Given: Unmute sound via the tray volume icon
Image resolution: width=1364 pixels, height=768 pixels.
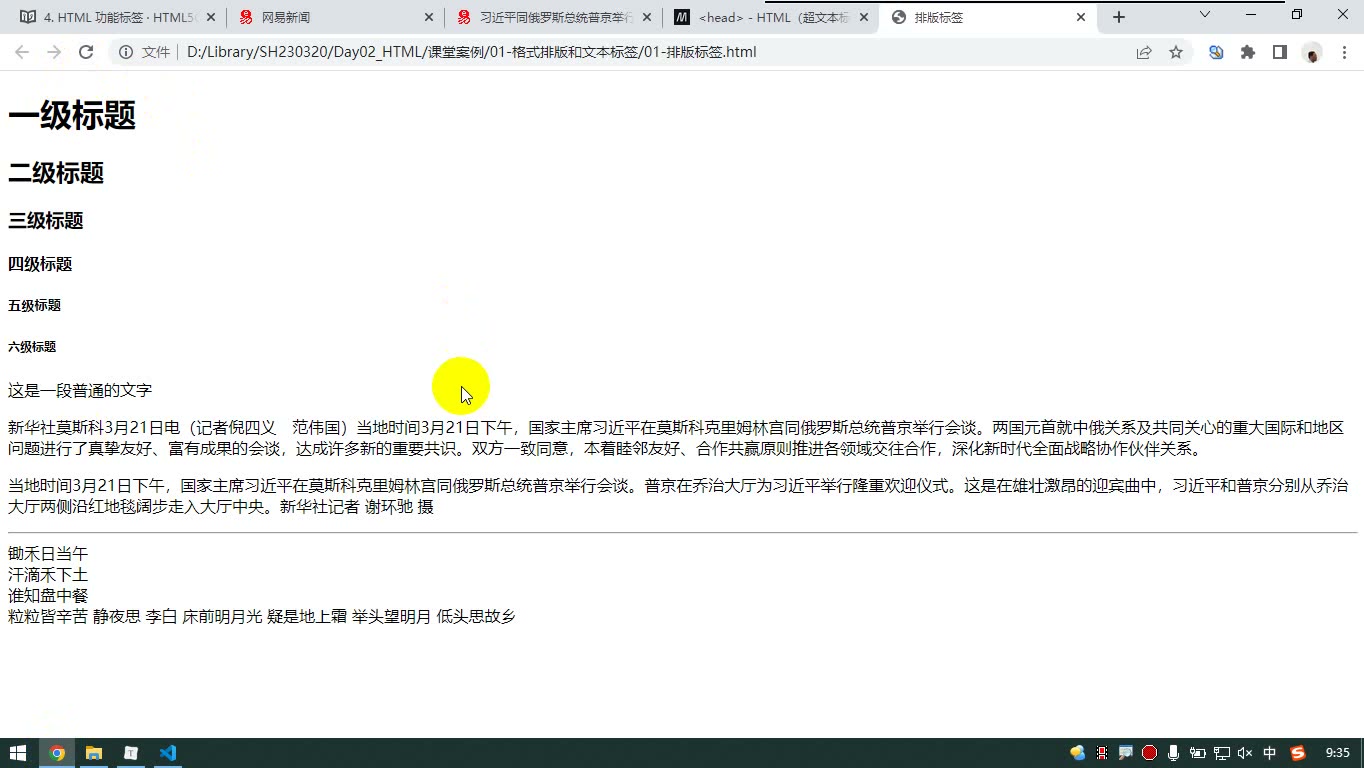Looking at the screenshot, I should coord(1245,753).
